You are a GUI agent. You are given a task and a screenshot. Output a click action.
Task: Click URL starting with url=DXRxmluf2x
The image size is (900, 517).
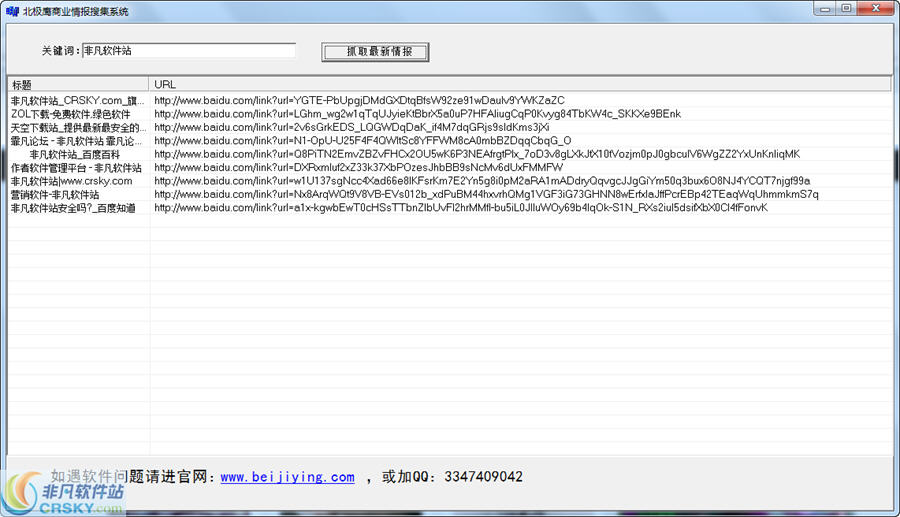point(359,168)
